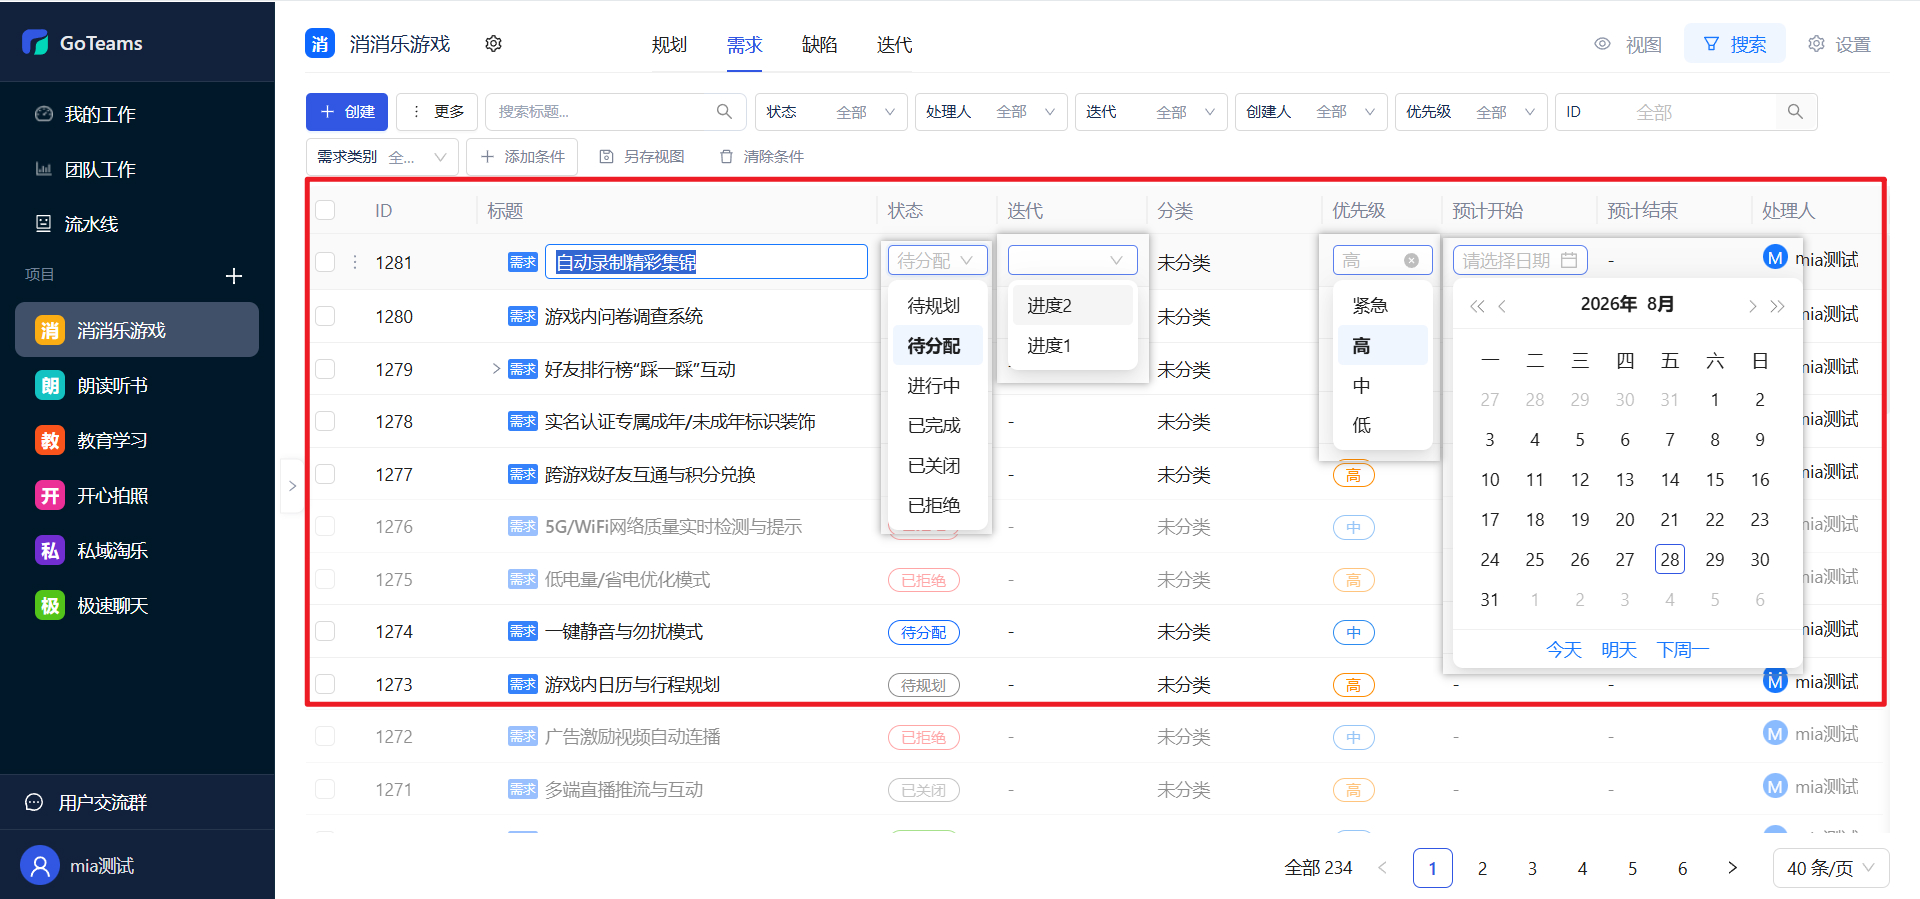Viewport: 1920px width, 899px height.
Task: Open project settings gear beside 消消乐游戏
Action: click(x=493, y=44)
